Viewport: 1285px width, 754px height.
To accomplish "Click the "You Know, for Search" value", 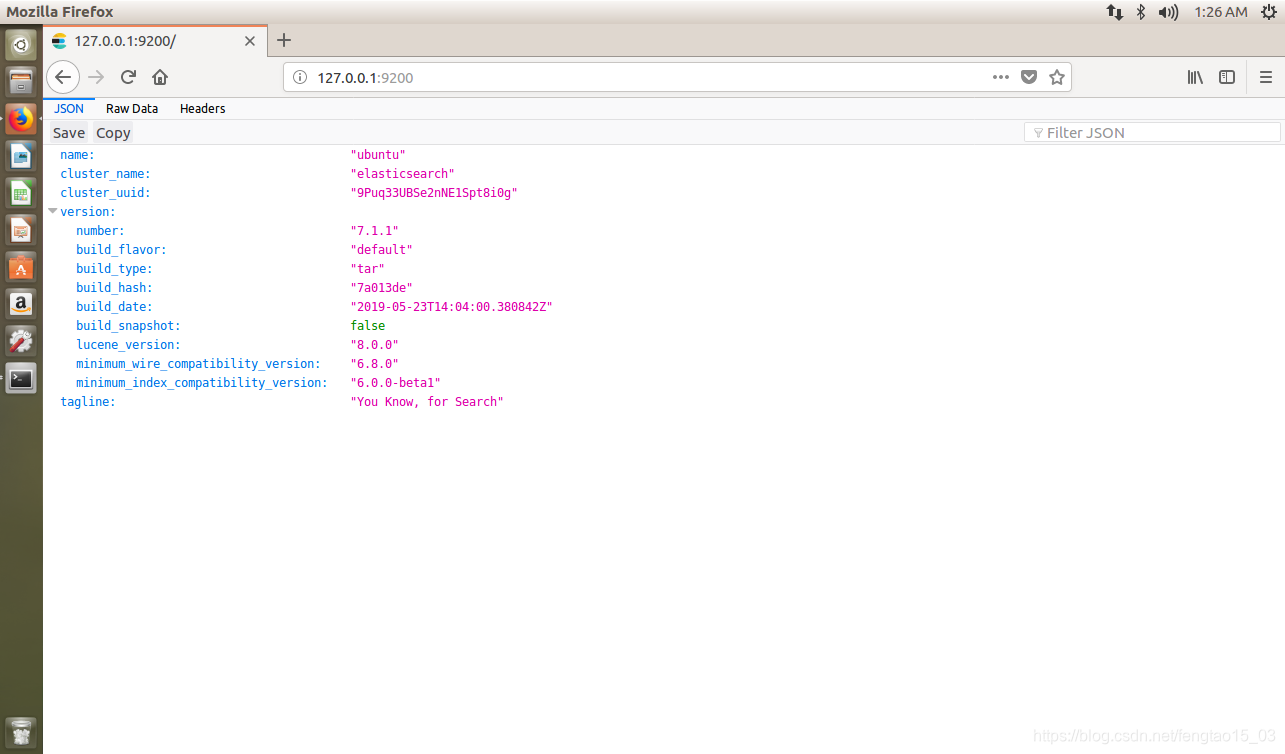I will [427, 402].
